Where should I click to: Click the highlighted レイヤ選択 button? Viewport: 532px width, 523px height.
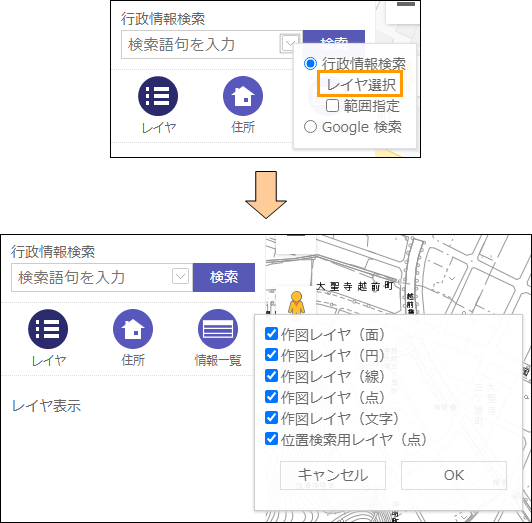pyautogui.click(x=360, y=84)
